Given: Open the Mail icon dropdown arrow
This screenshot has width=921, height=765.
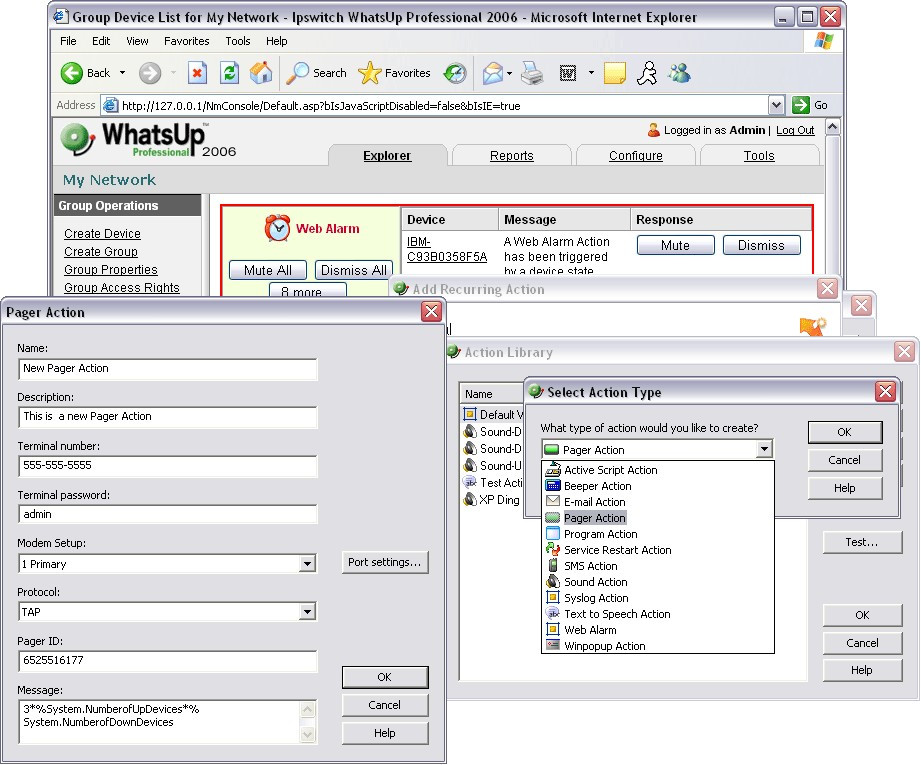Looking at the screenshot, I should tap(509, 73).
